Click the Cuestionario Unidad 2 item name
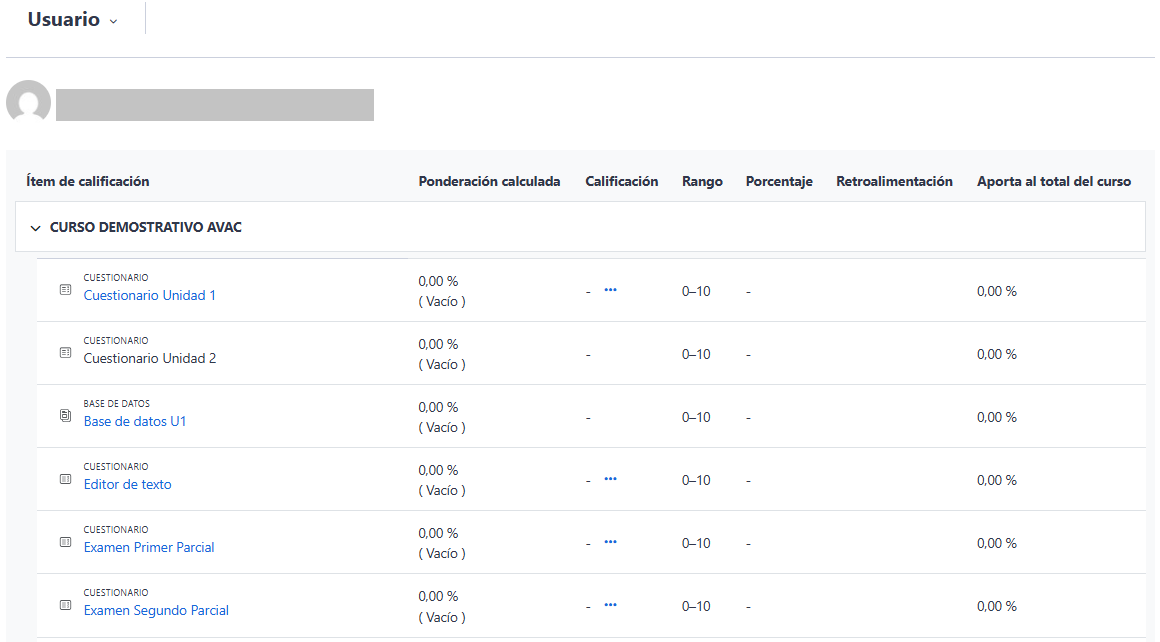The width and height of the screenshot is (1160, 642). pos(150,359)
